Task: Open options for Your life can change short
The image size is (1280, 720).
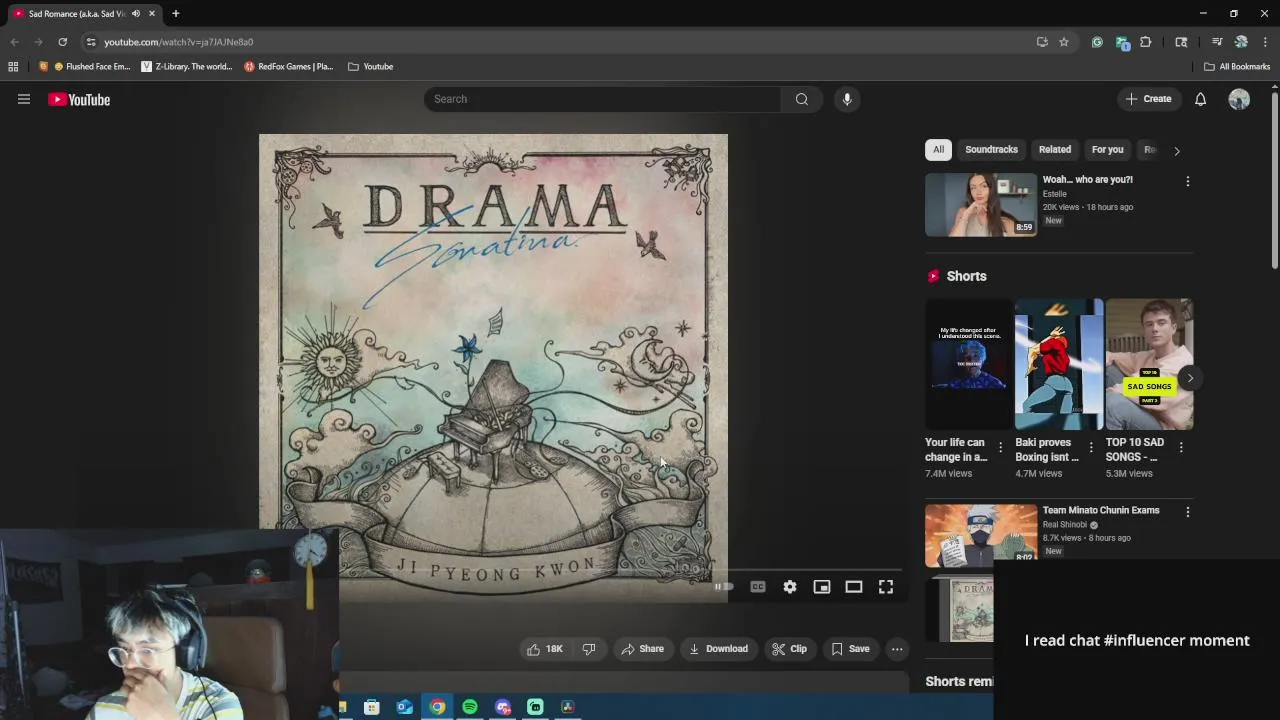Action: click(1000, 448)
